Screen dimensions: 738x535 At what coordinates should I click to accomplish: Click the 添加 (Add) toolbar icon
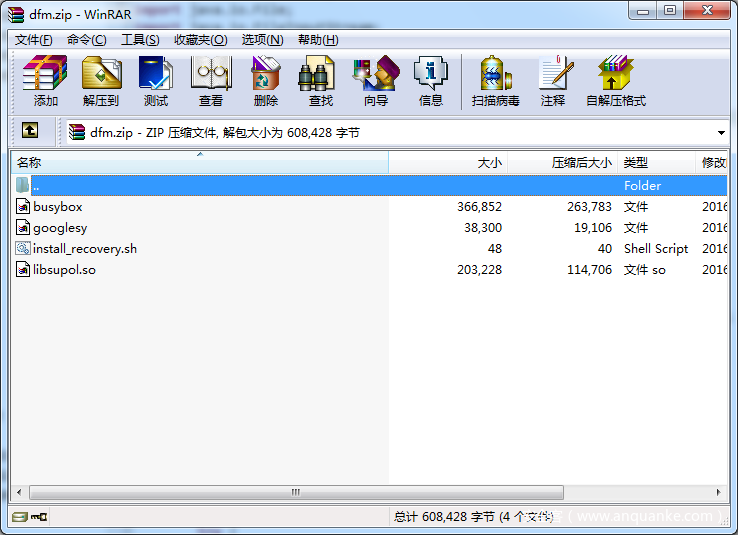[x=45, y=73]
